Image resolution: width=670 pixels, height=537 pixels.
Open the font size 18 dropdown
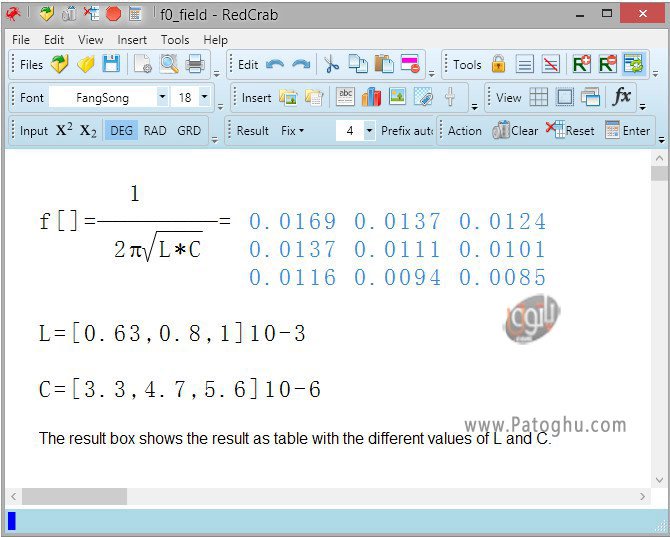click(204, 97)
